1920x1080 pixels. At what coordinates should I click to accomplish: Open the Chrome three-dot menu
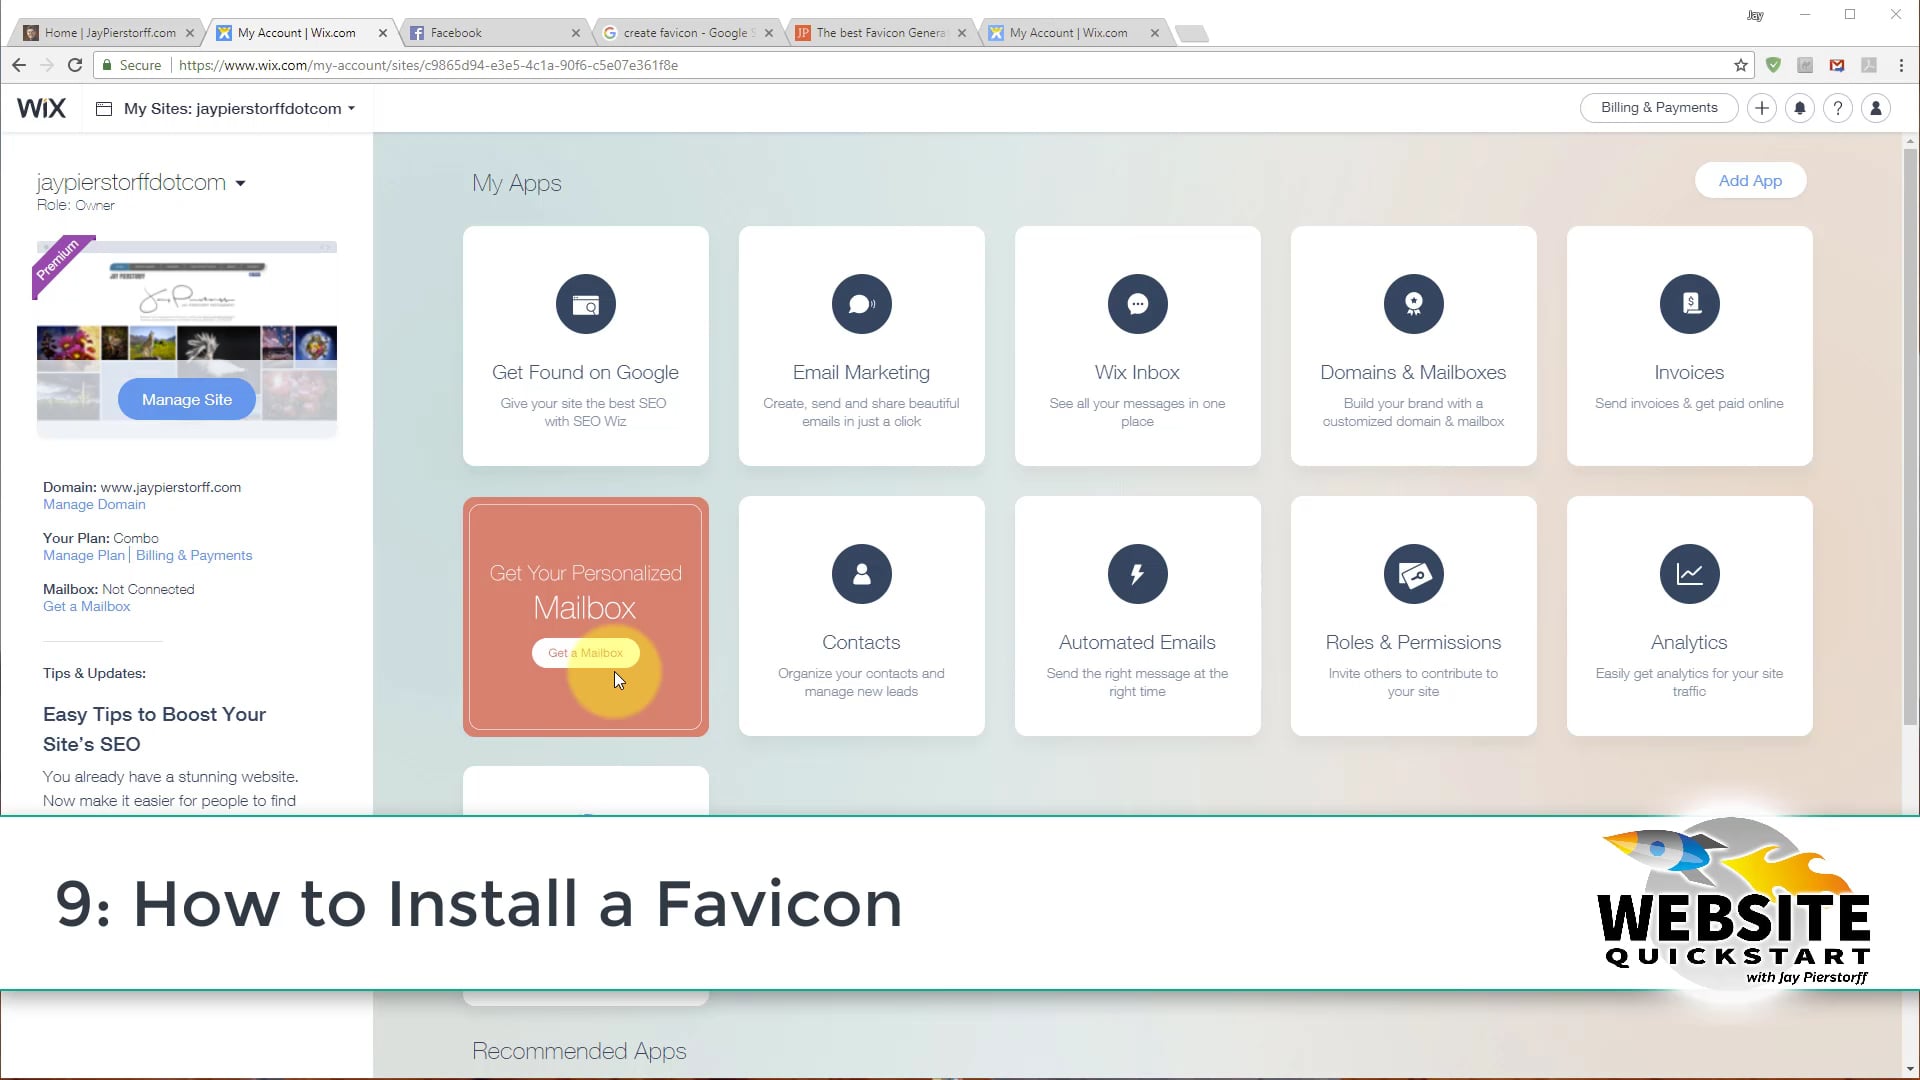click(x=1902, y=65)
